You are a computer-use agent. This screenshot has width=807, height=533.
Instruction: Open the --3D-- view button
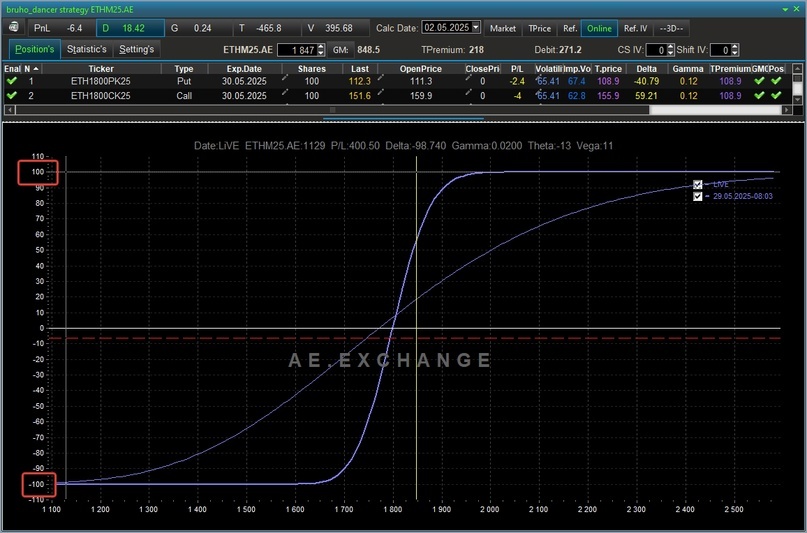point(671,28)
